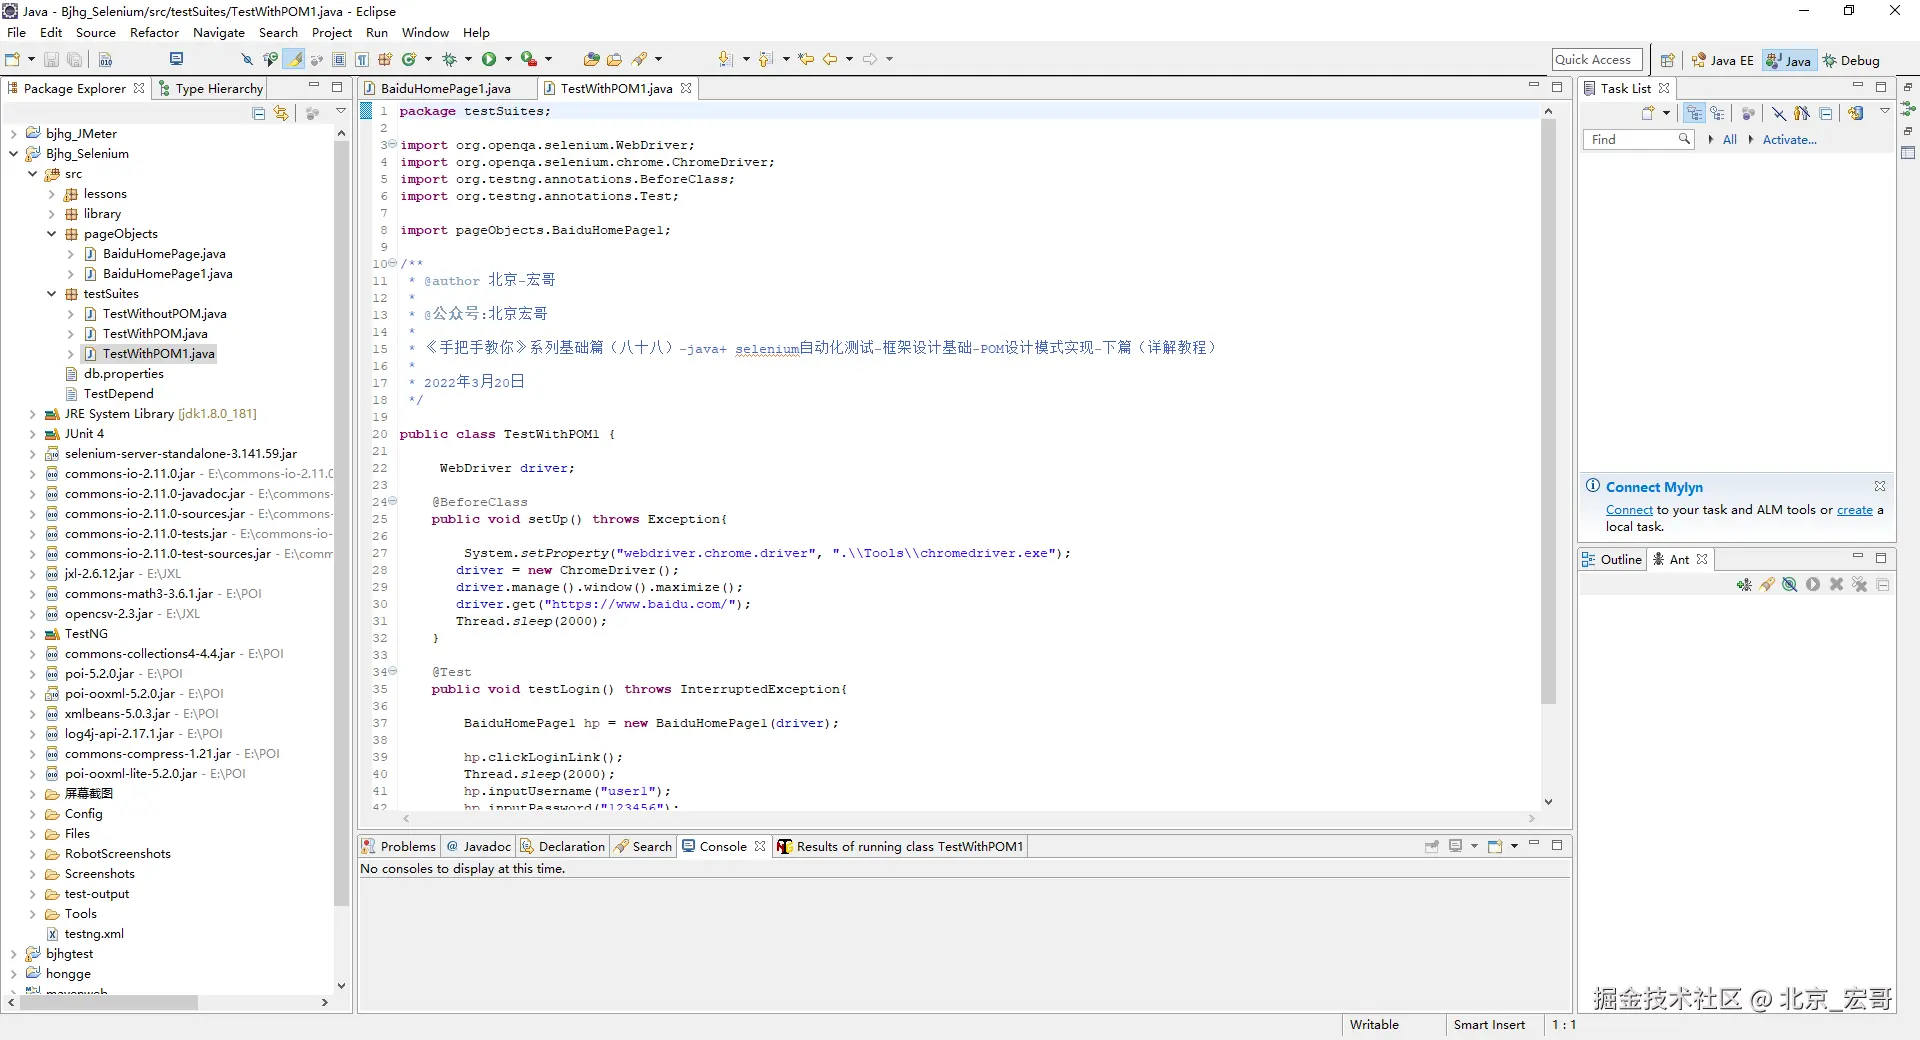This screenshot has width=1920, height=1040.
Task: Click the Open Perspective icon
Action: 1667,60
